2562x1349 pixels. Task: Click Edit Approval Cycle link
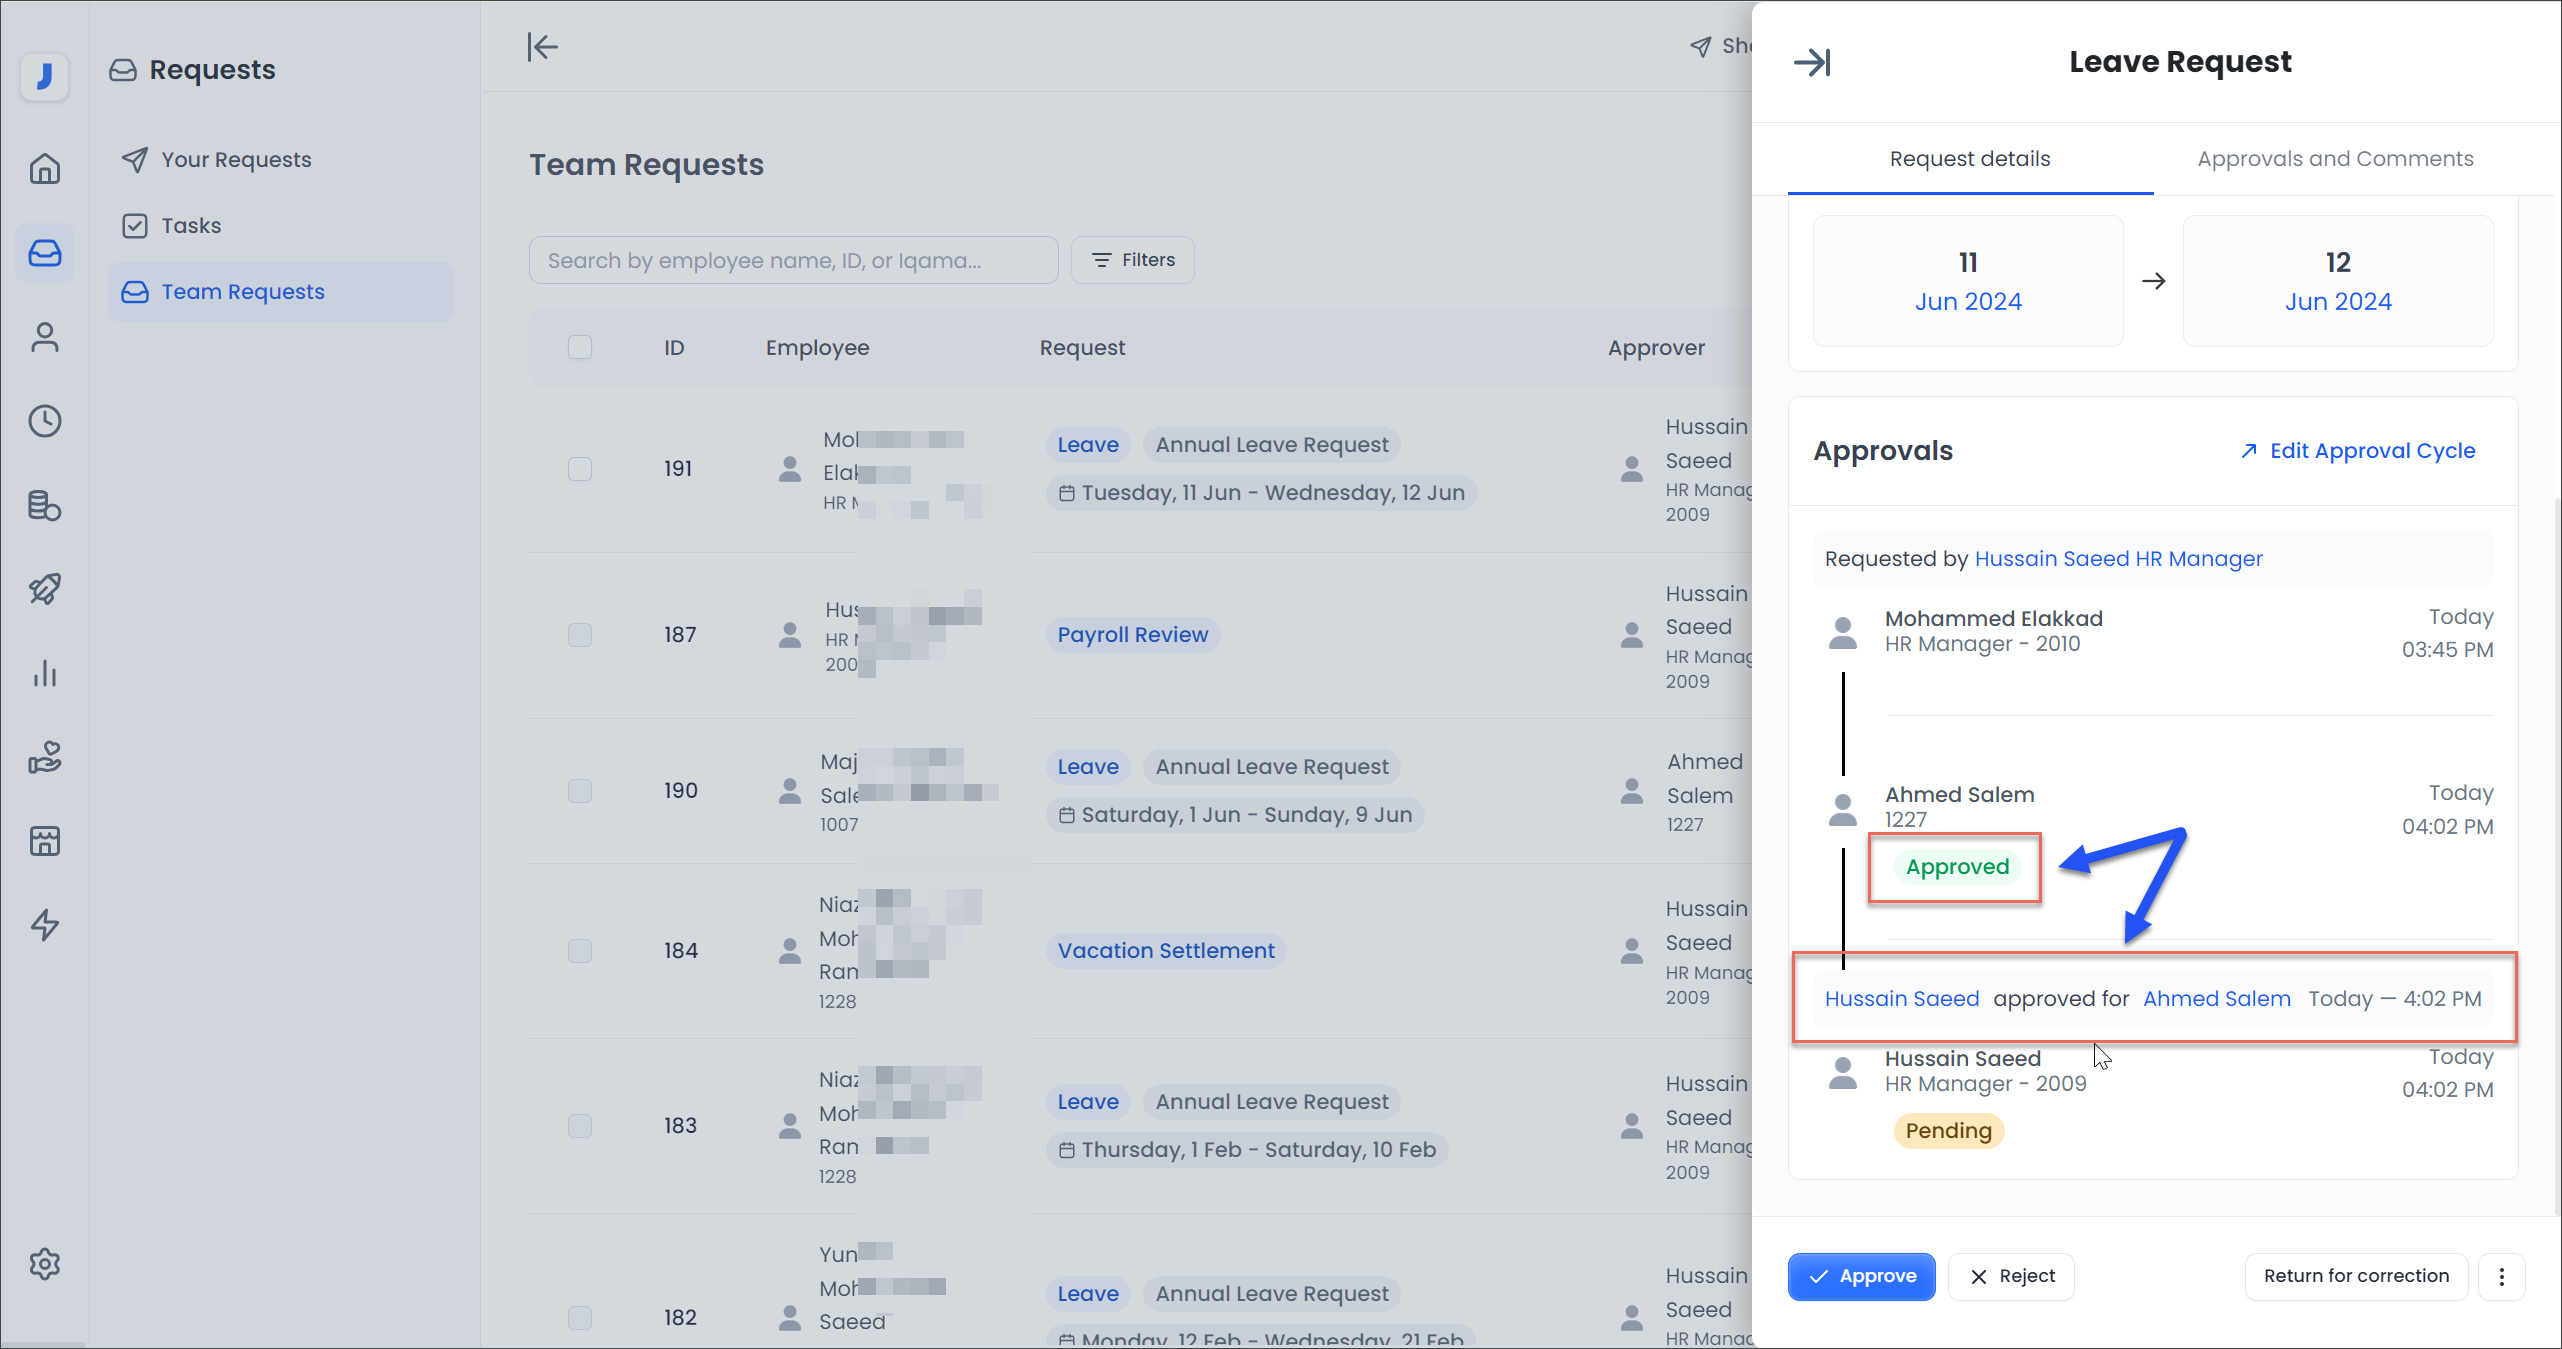tap(2371, 451)
